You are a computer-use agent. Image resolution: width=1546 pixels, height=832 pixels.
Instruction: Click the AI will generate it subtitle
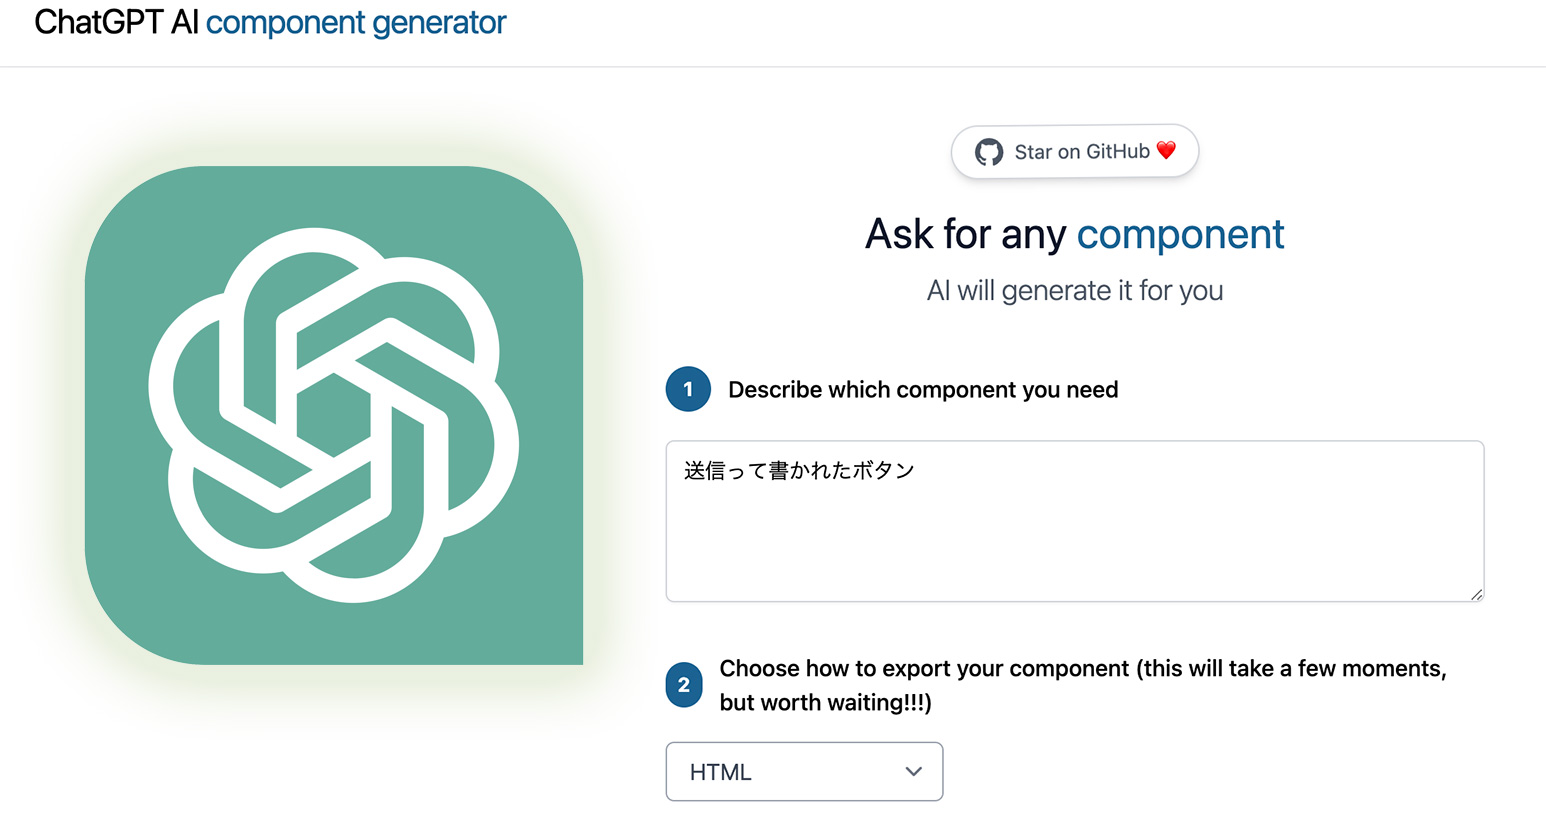click(1074, 291)
